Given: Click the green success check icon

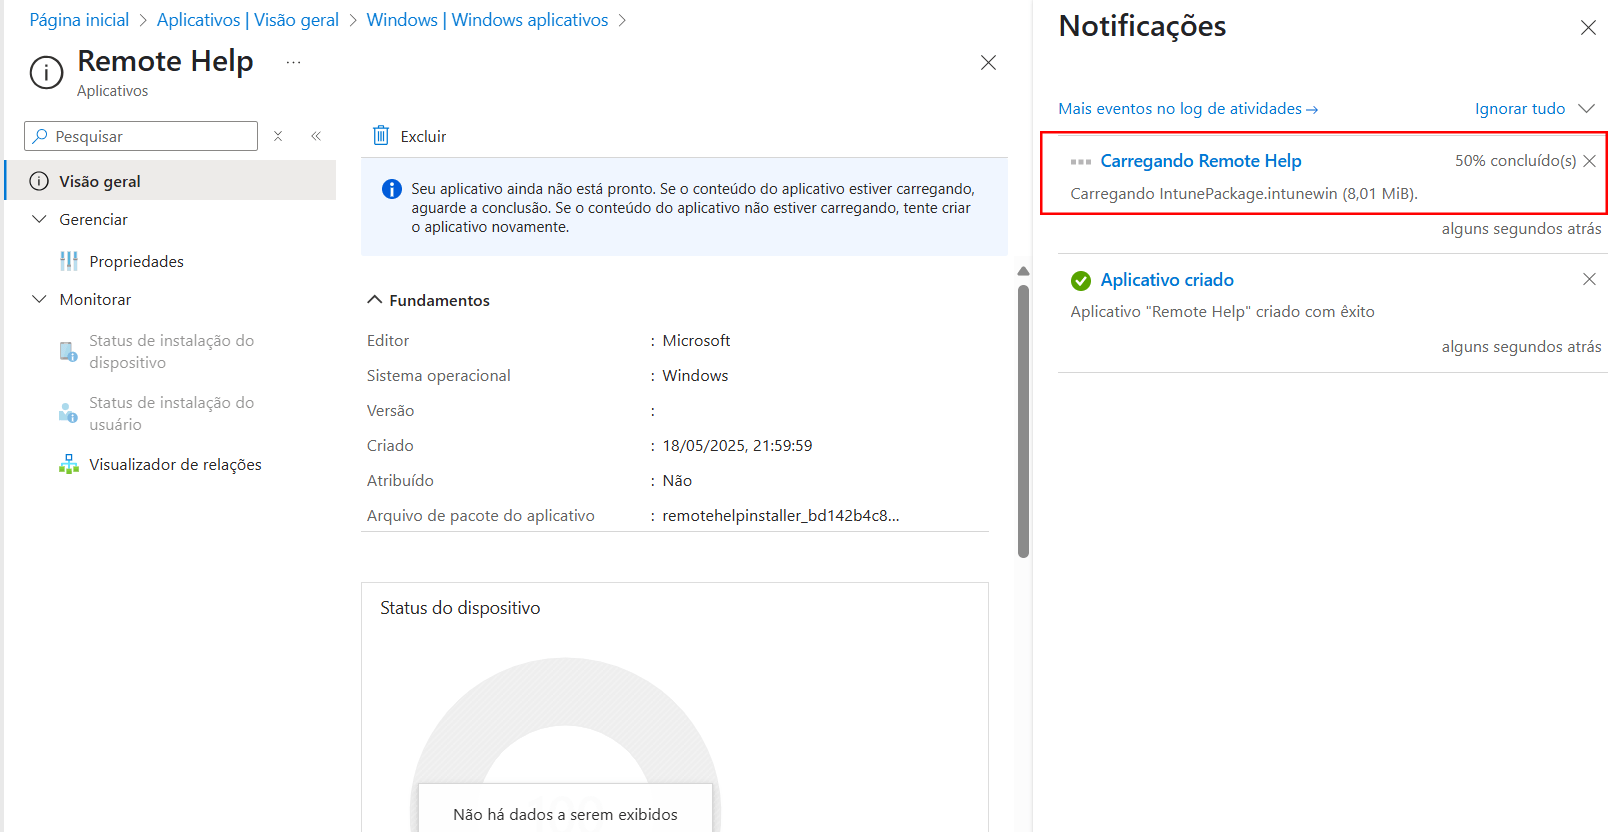Looking at the screenshot, I should [x=1081, y=281].
